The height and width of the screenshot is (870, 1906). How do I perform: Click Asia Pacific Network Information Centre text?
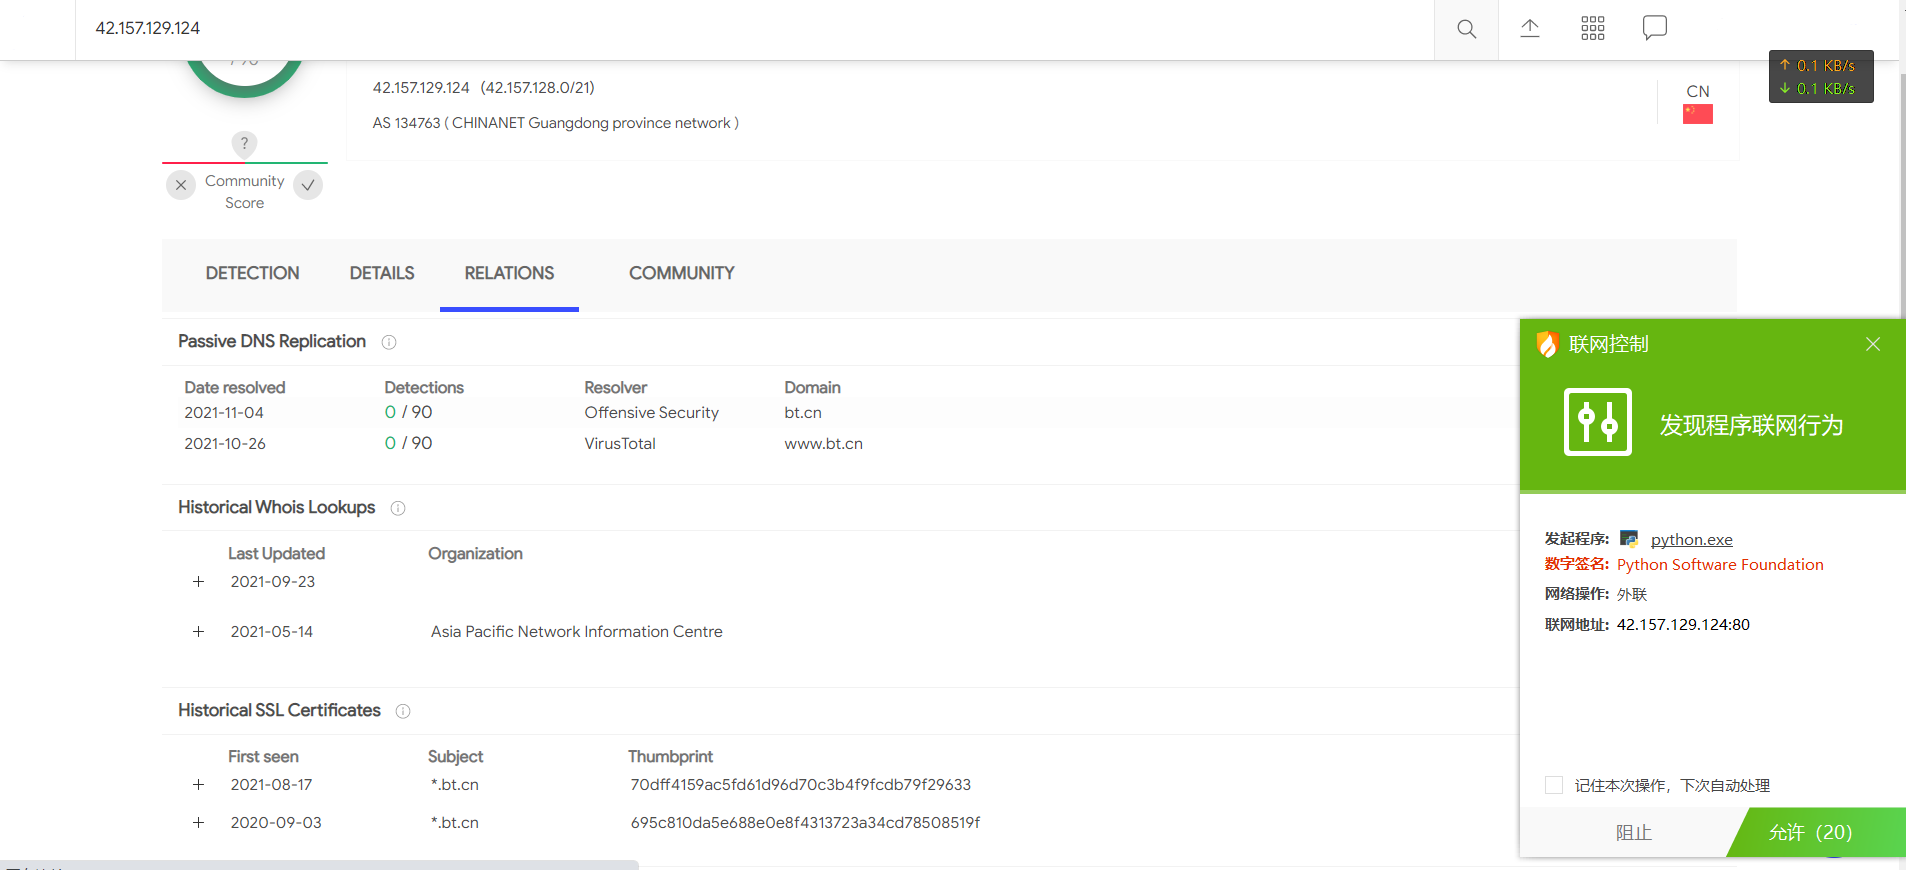(576, 631)
